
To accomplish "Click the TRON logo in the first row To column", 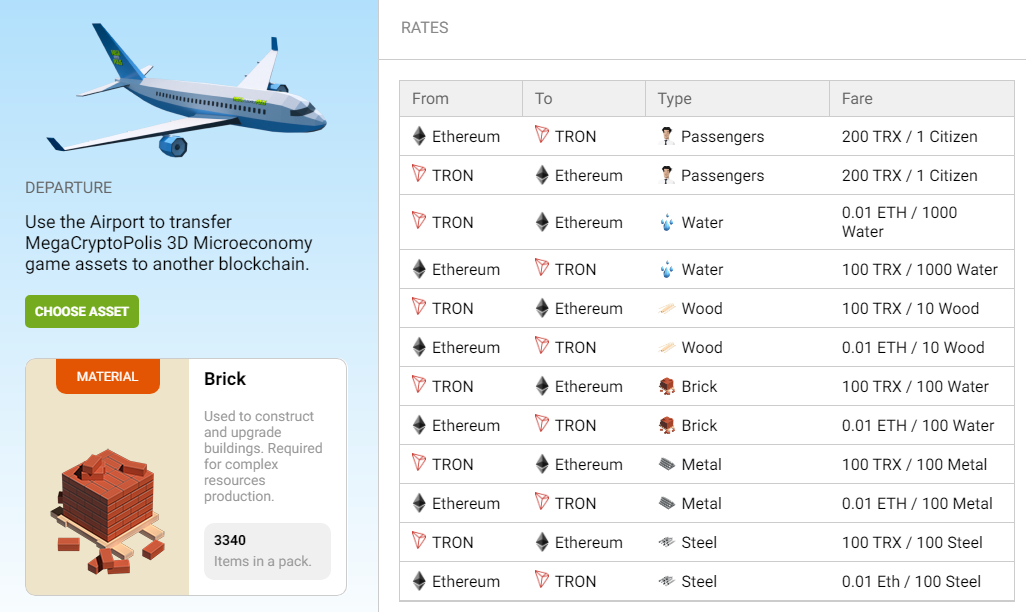I will (542, 135).
